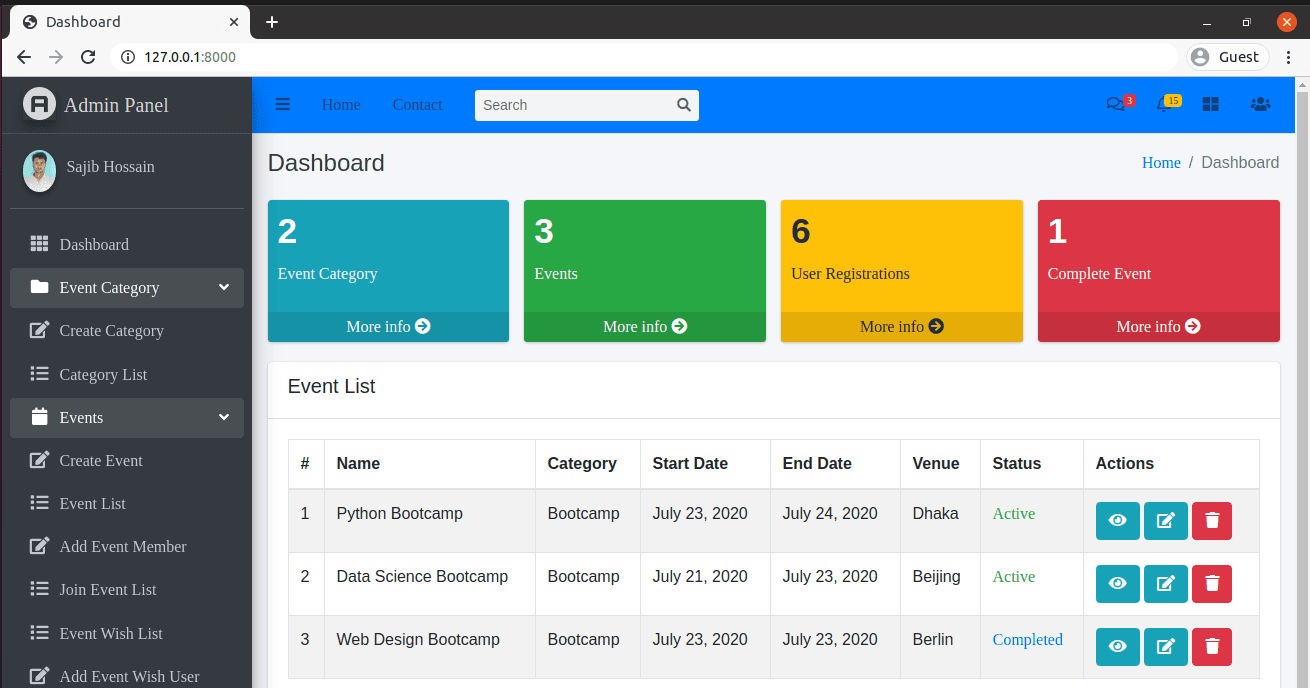
Task: Open the Contact menu item
Action: click(417, 104)
